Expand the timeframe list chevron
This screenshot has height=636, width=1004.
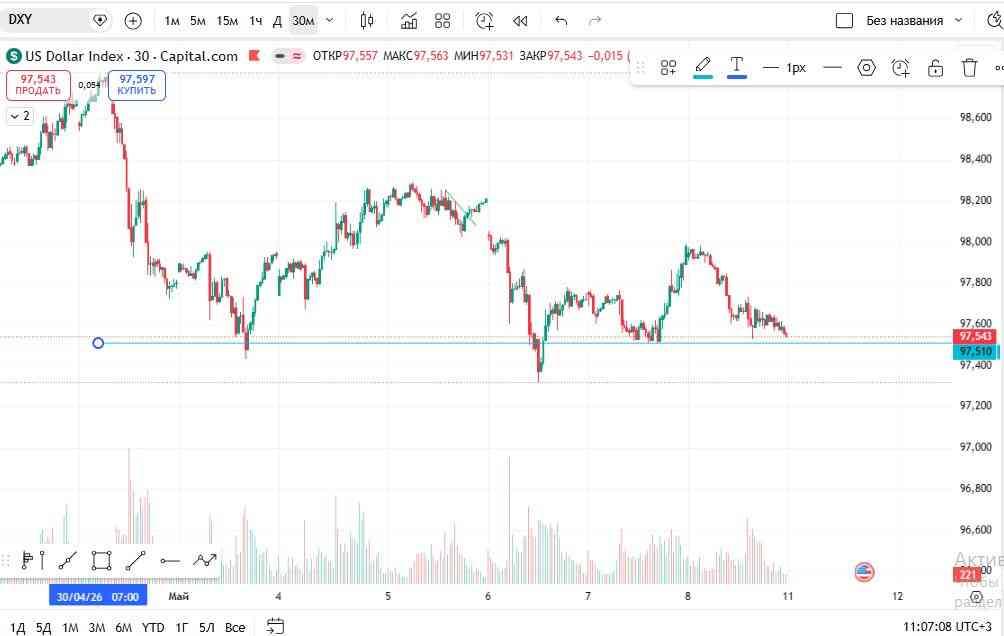point(330,20)
